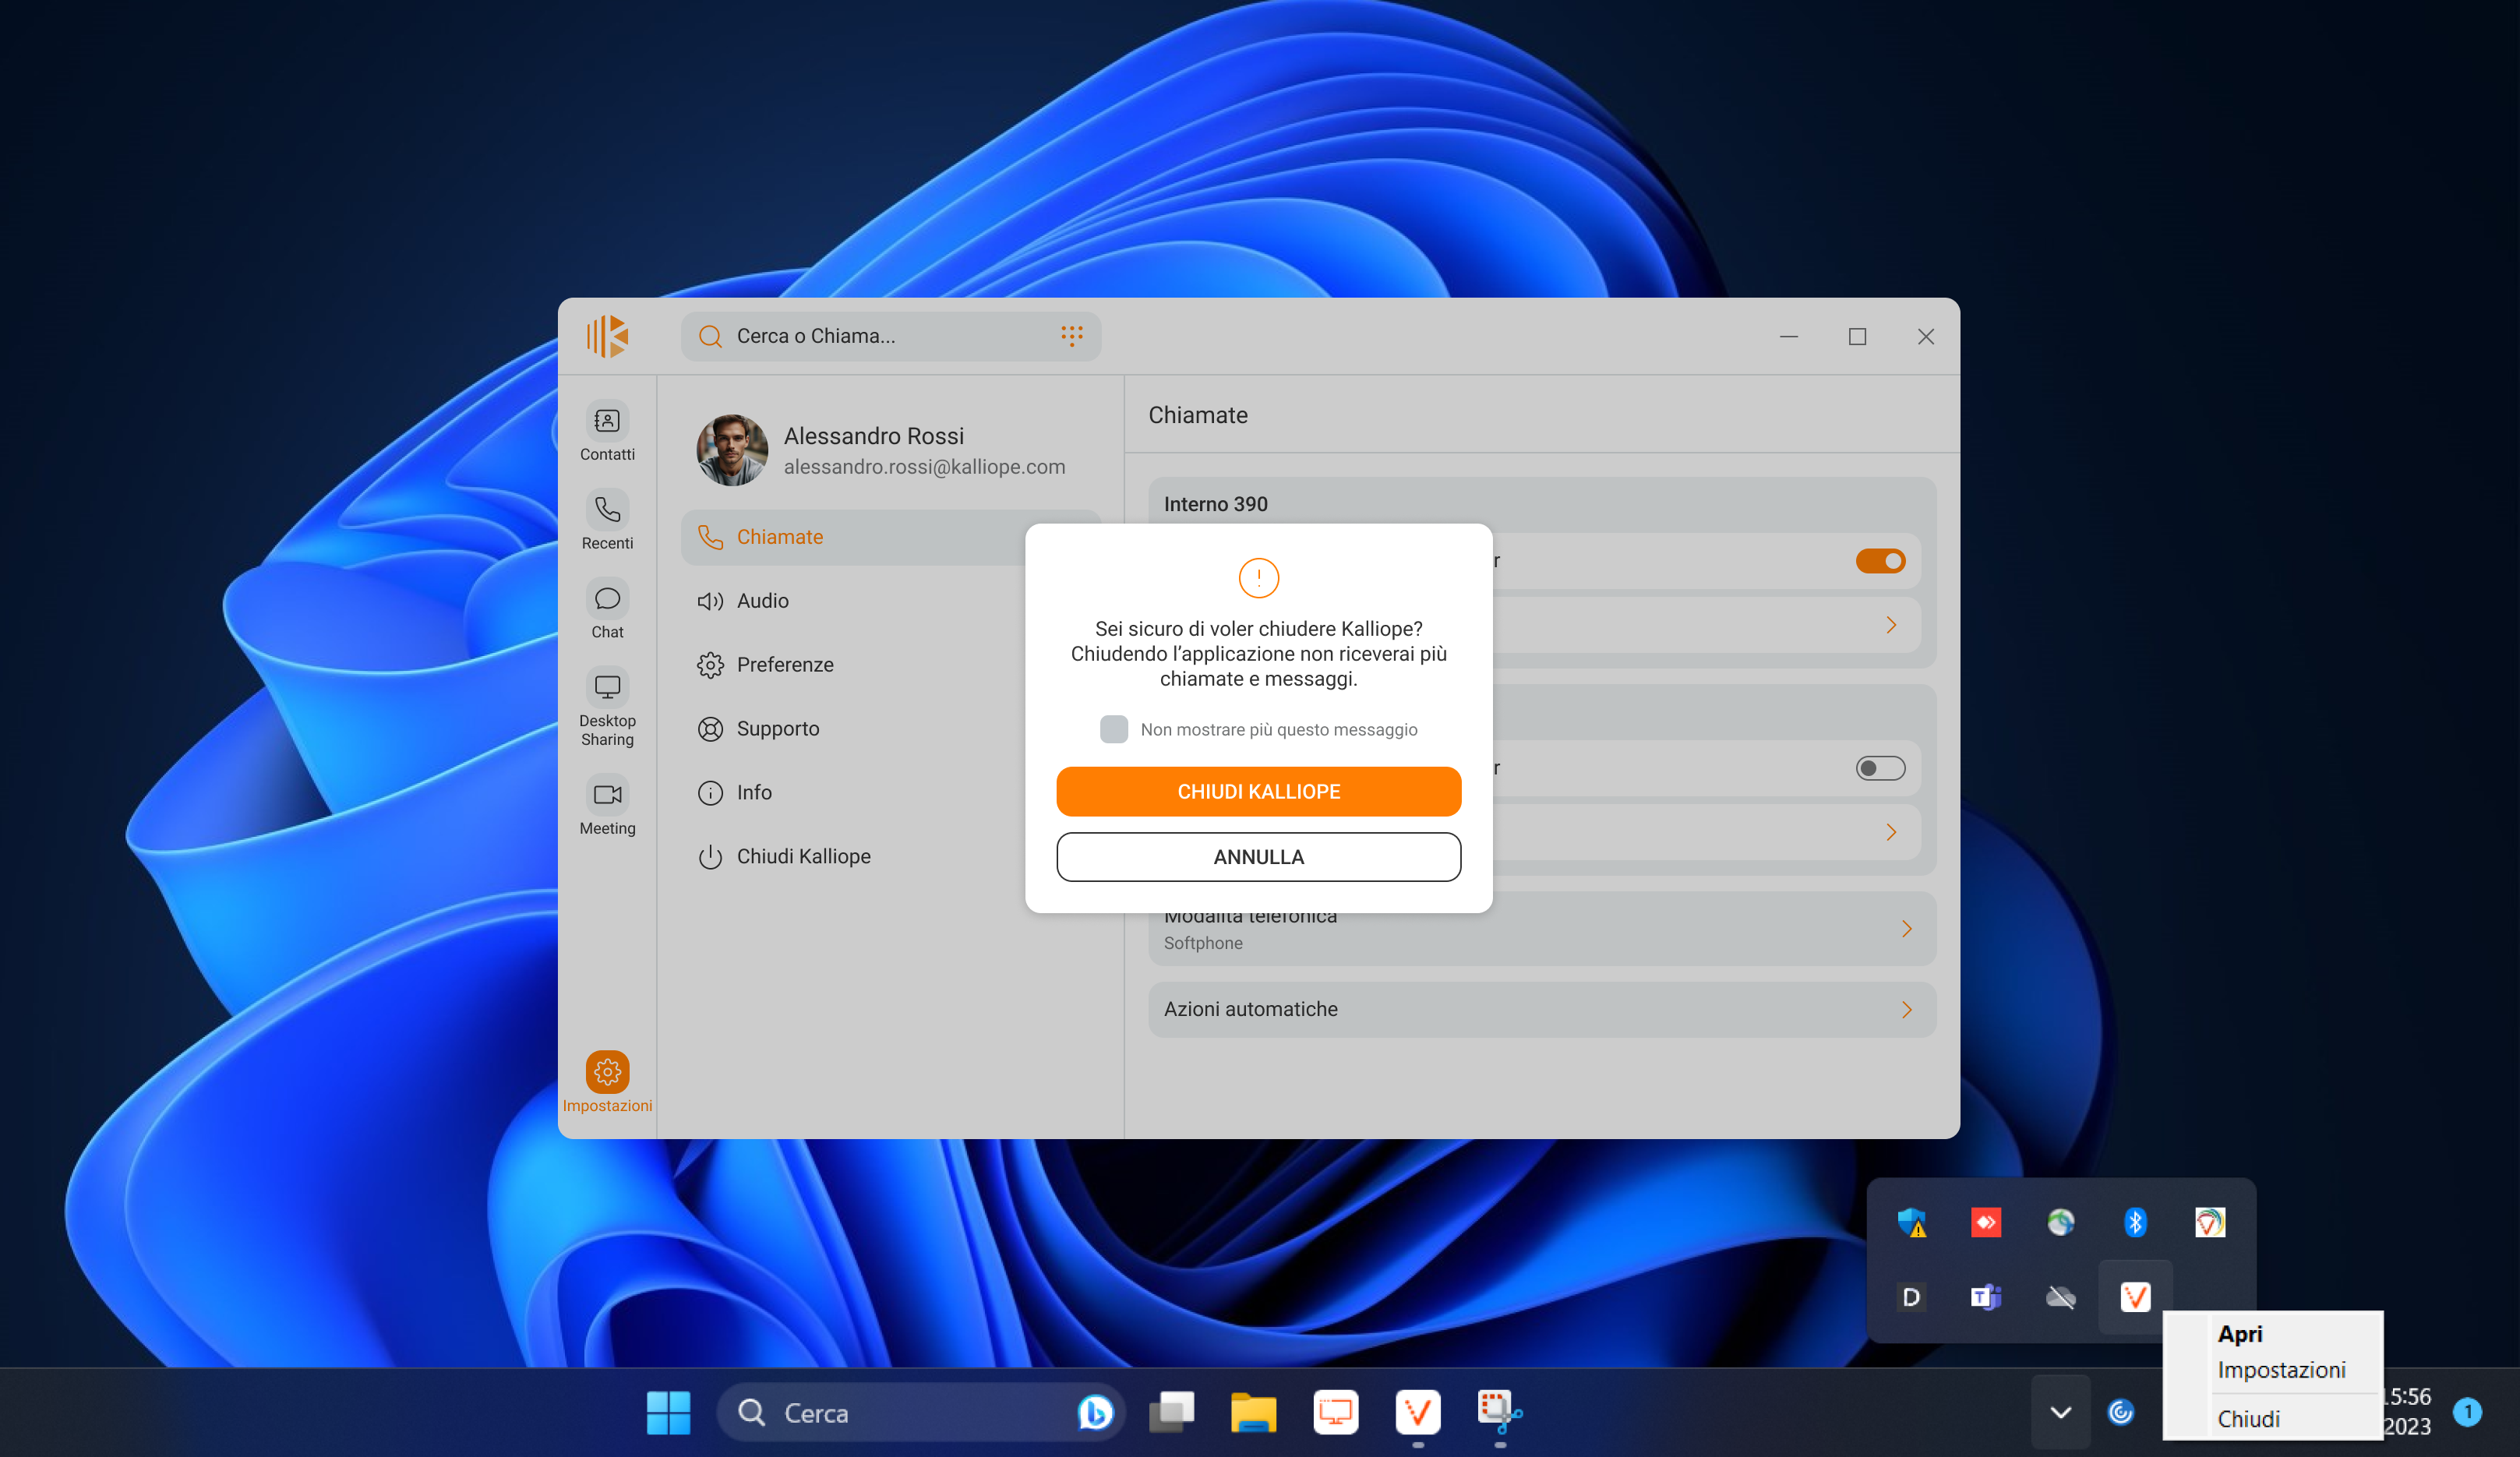Click alessandro.rossi@kalliope.com email text

[x=924, y=467]
